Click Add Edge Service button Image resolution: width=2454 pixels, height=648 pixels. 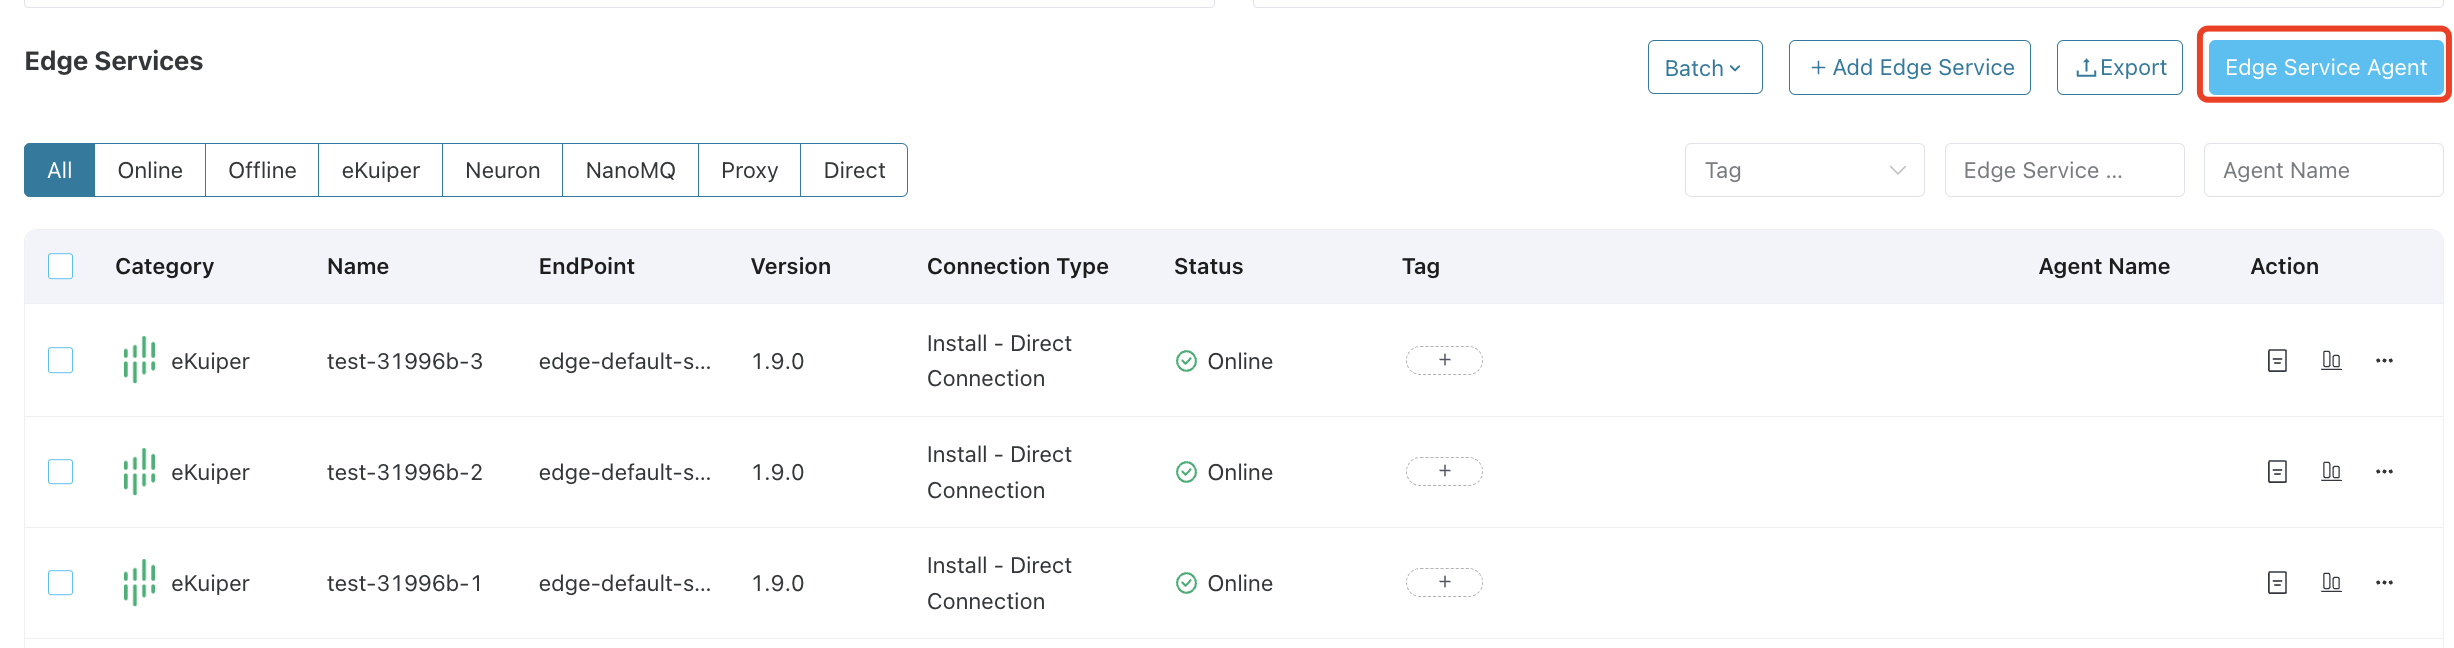[x=1909, y=68]
